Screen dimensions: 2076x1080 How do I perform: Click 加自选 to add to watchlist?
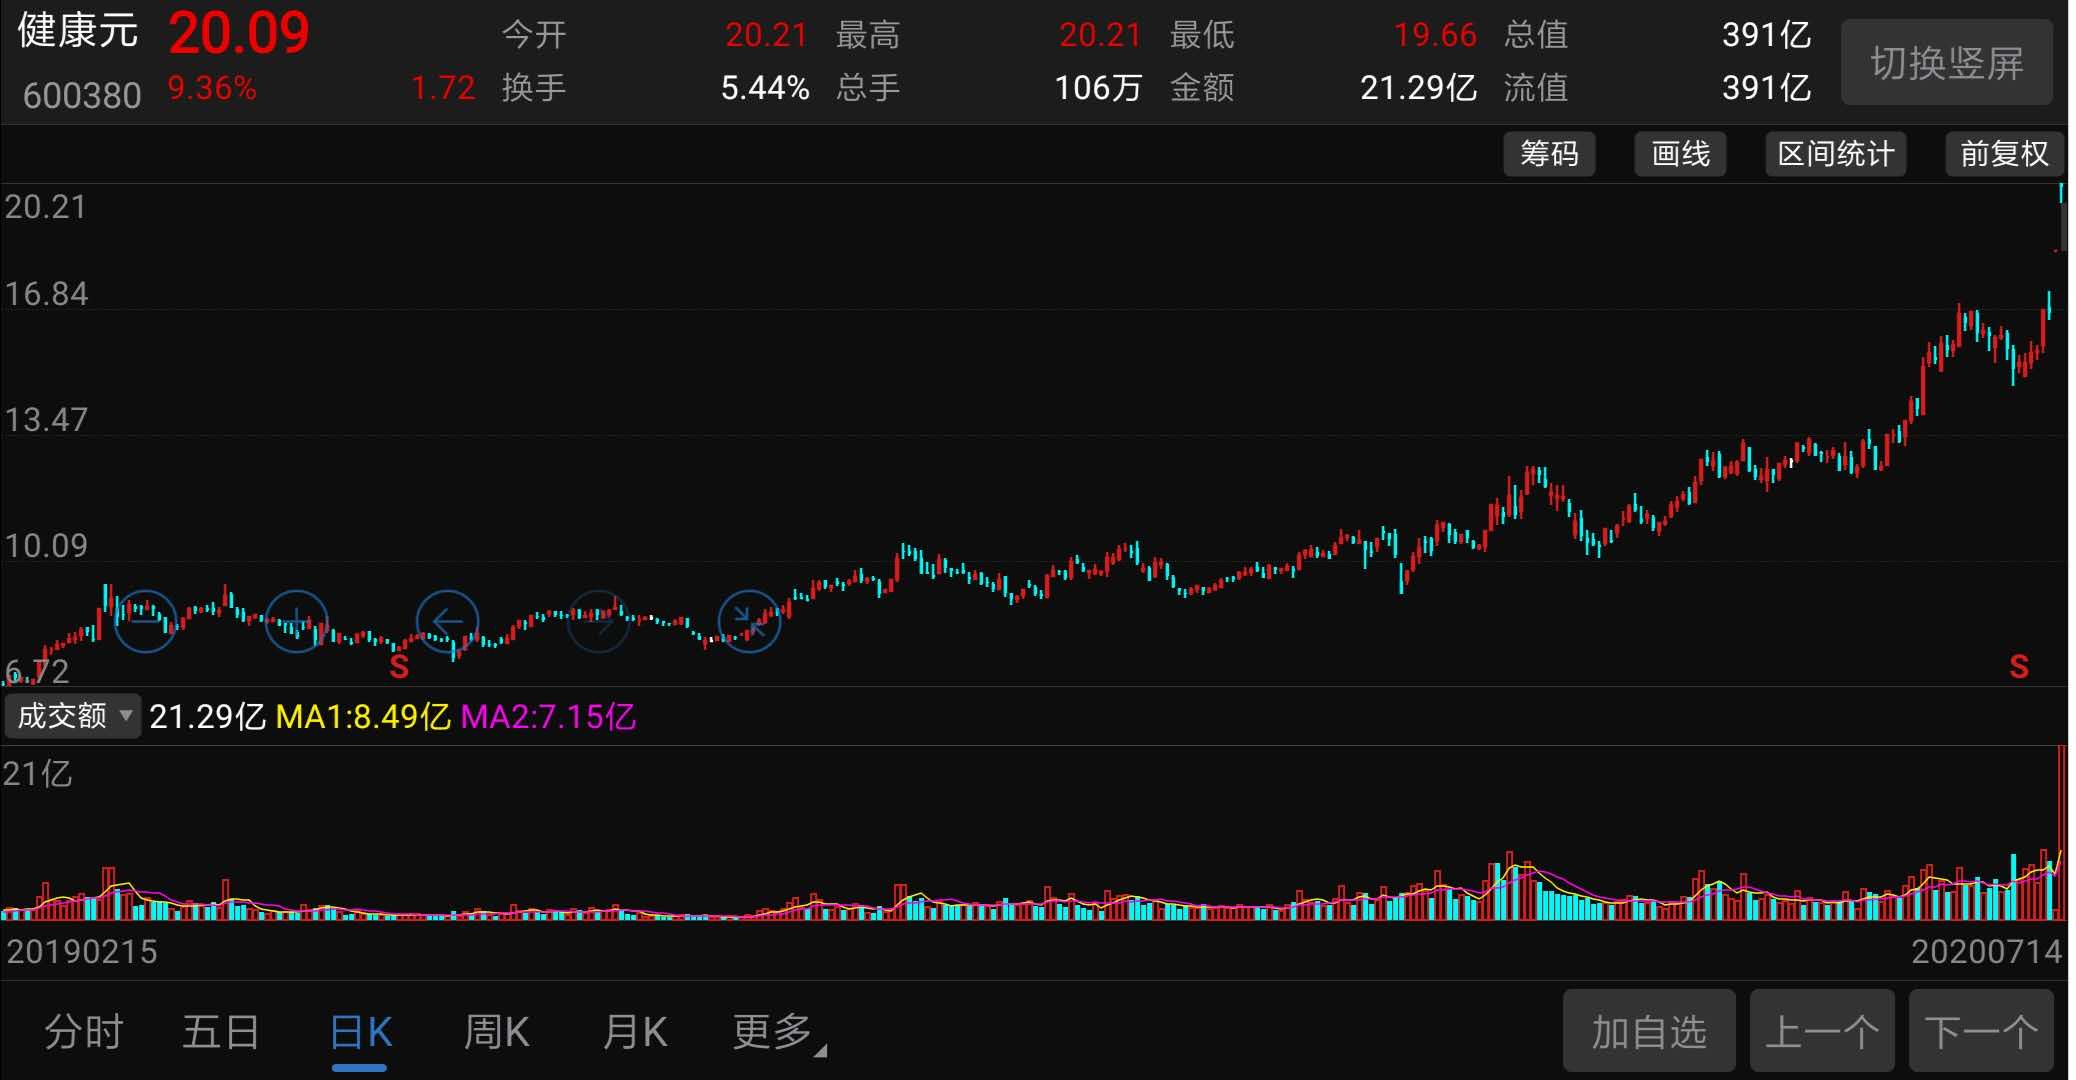click(1649, 1032)
